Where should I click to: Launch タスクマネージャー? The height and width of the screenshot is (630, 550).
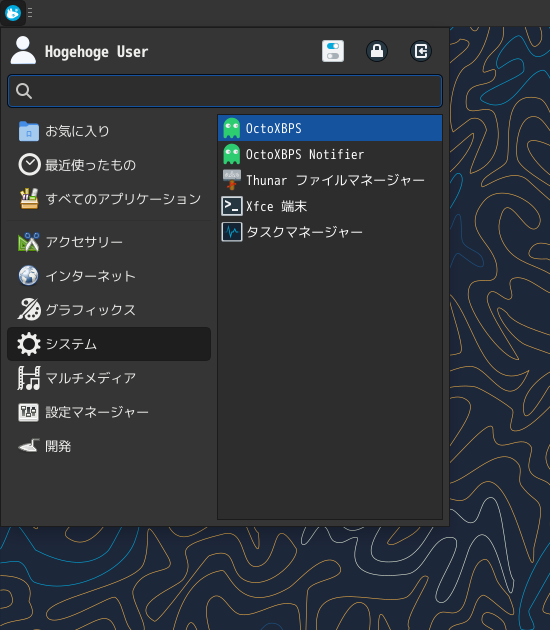point(330,232)
